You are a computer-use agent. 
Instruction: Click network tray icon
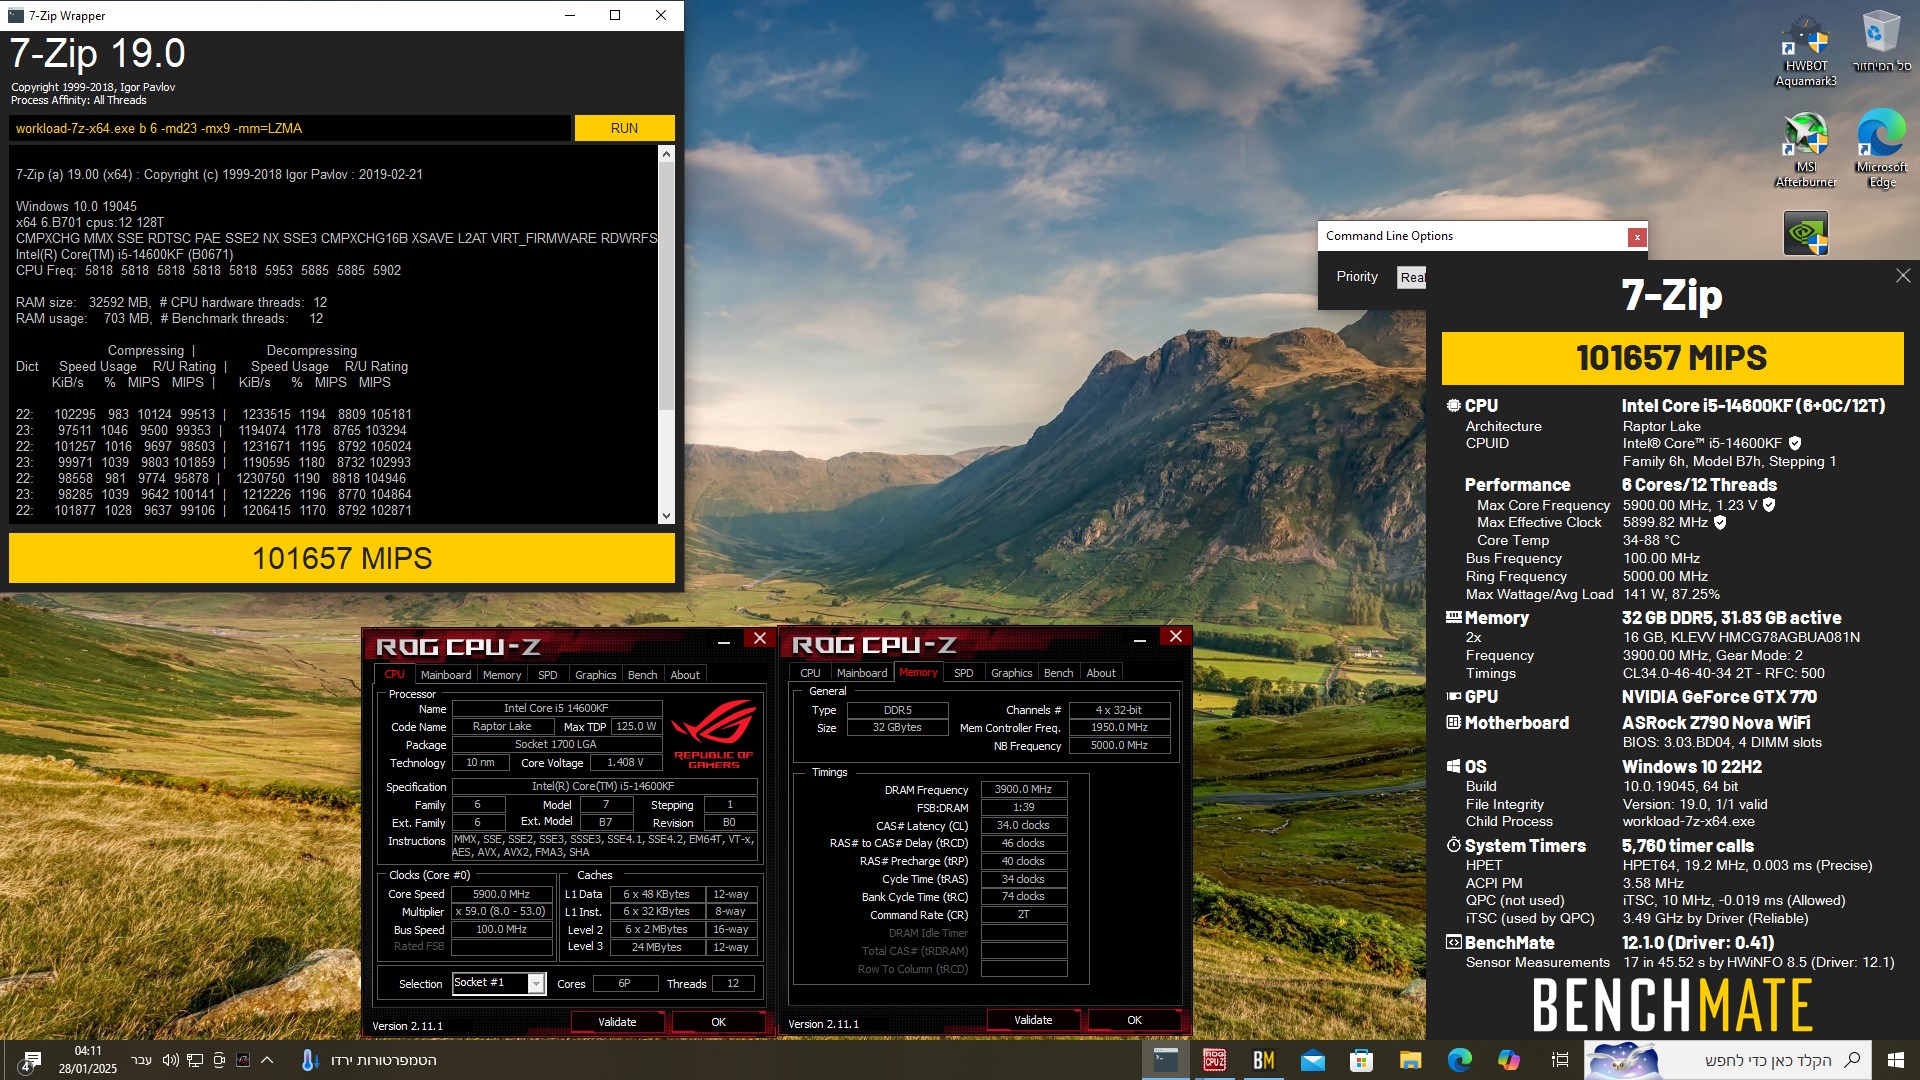click(195, 1060)
